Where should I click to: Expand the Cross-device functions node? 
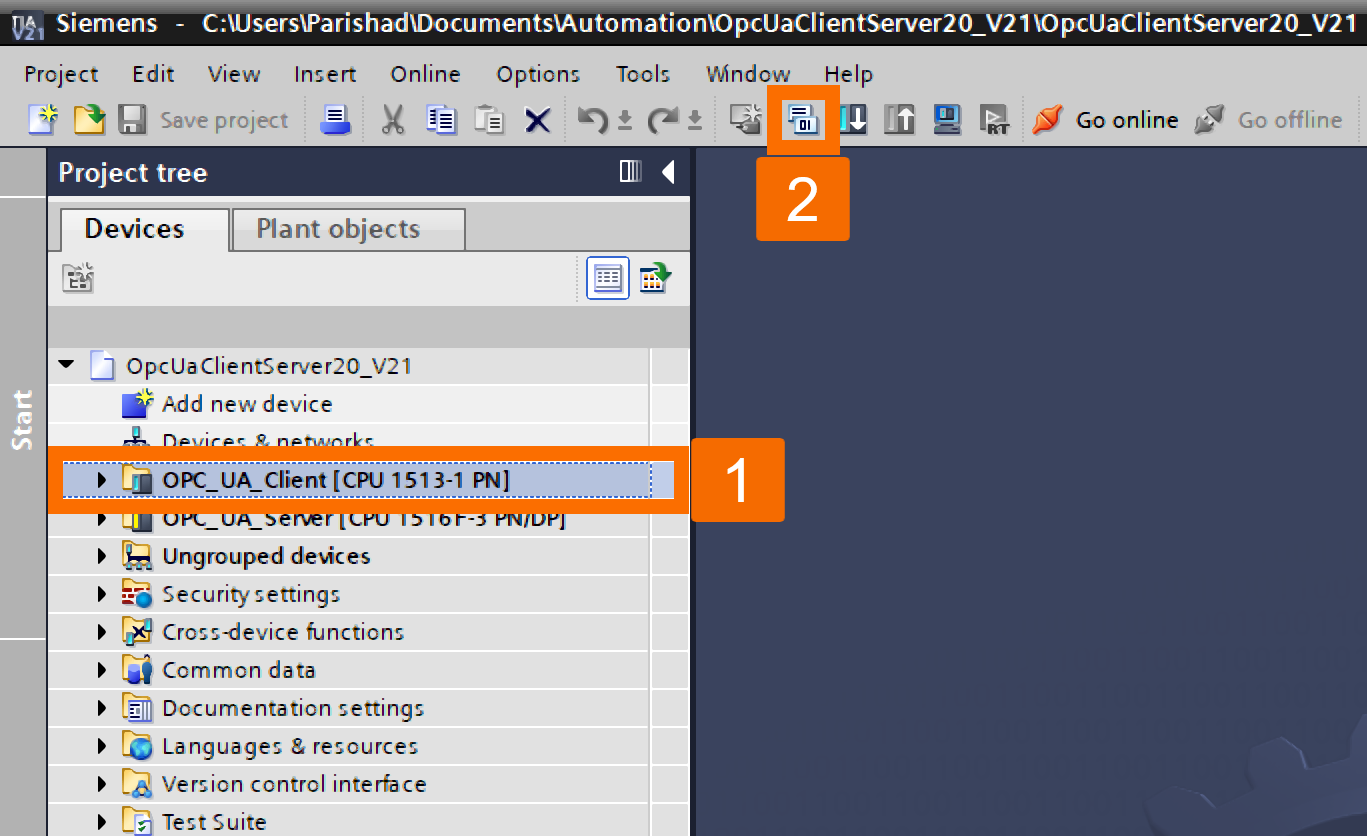pyautogui.click(x=101, y=632)
